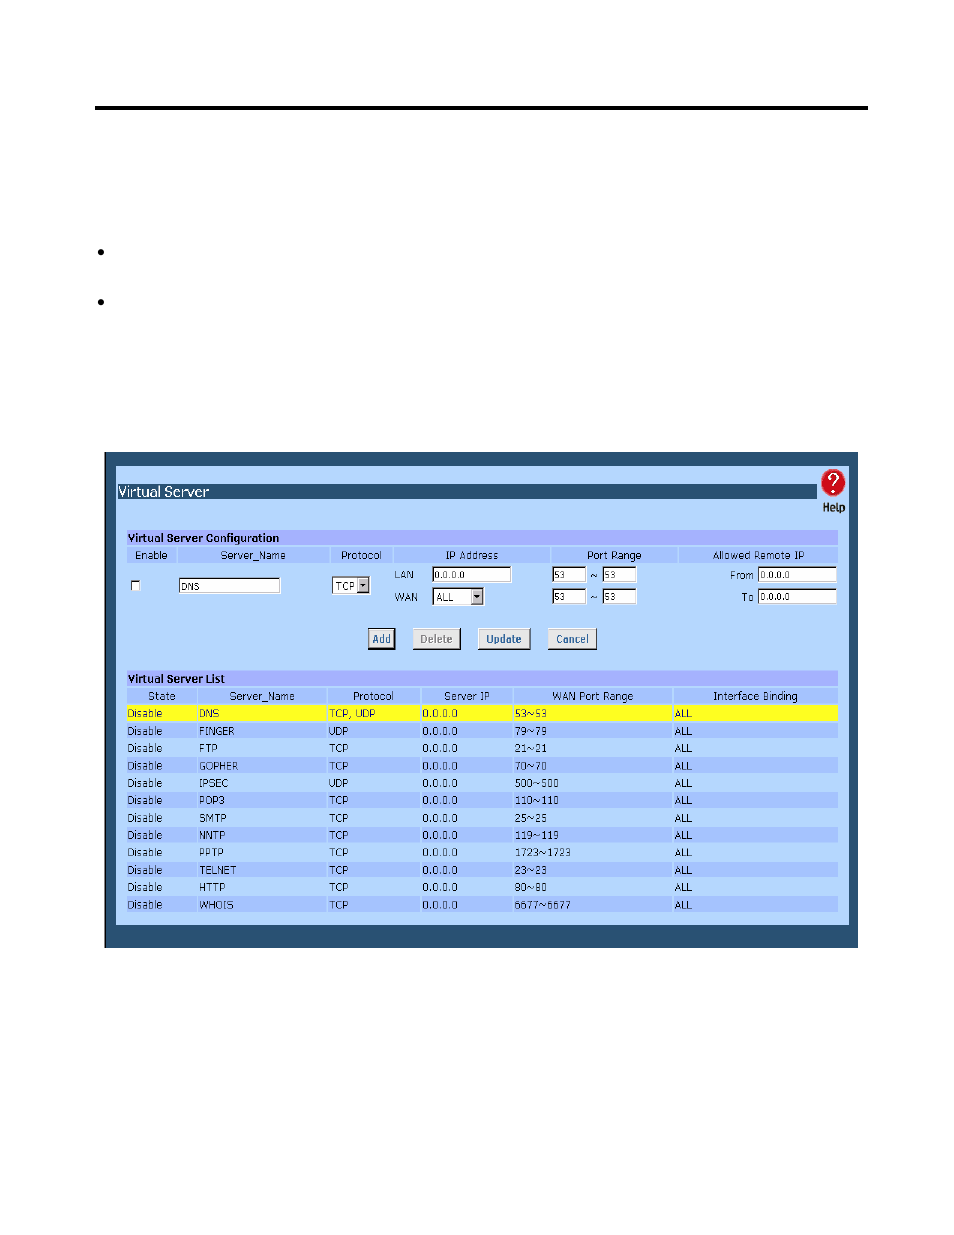Focus the Allowed Remote IP From field
Viewport: 954px width, 1235px height.
click(x=797, y=575)
